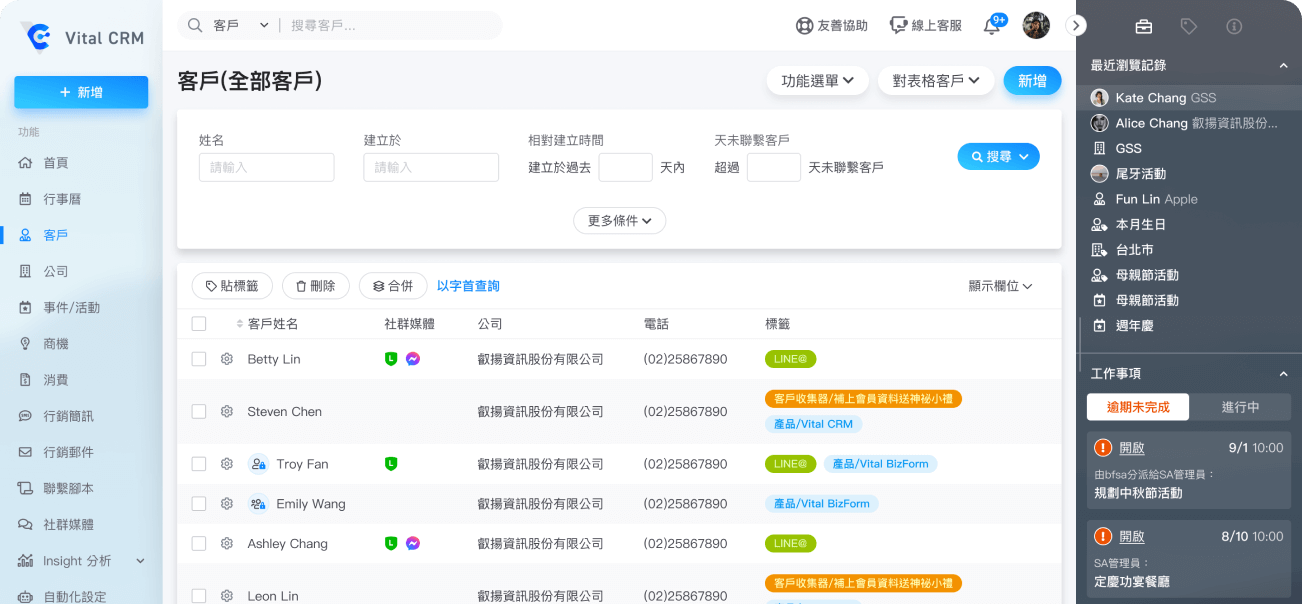Open the tag icon in right panel
This screenshot has width=1302, height=604.
coord(1188,27)
